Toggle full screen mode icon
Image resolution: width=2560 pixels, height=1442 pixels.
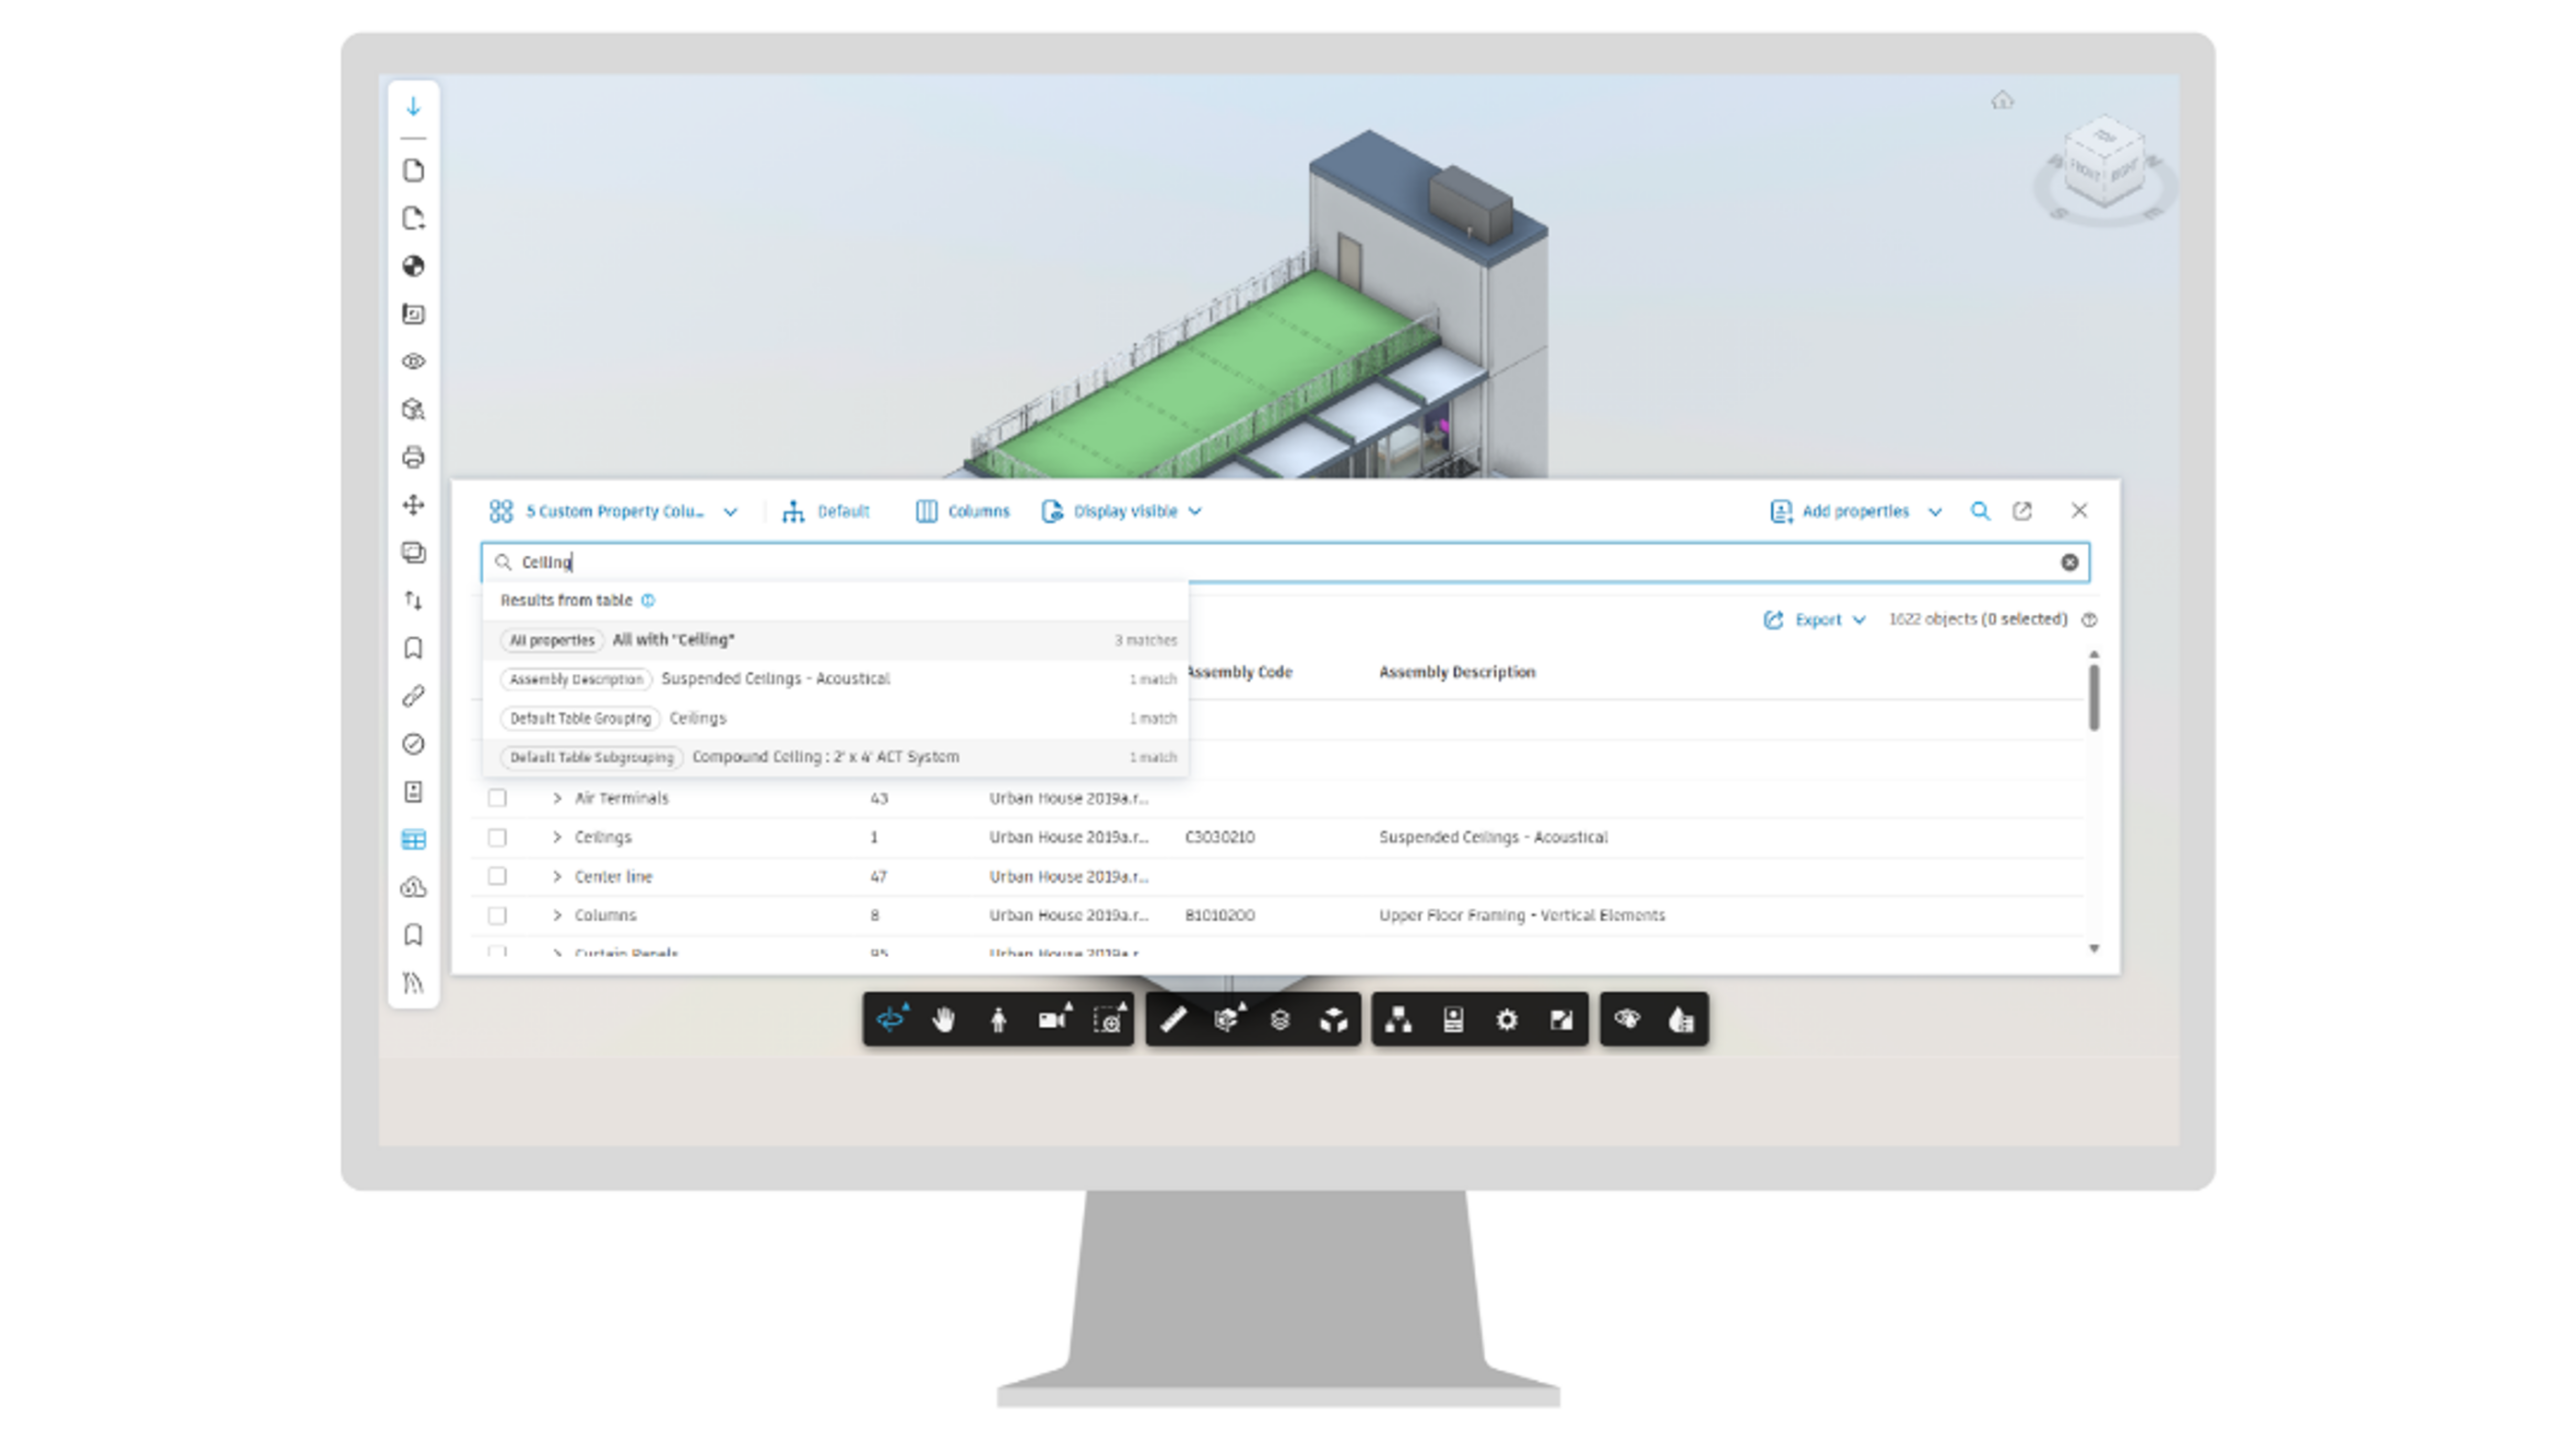click(1561, 1020)
